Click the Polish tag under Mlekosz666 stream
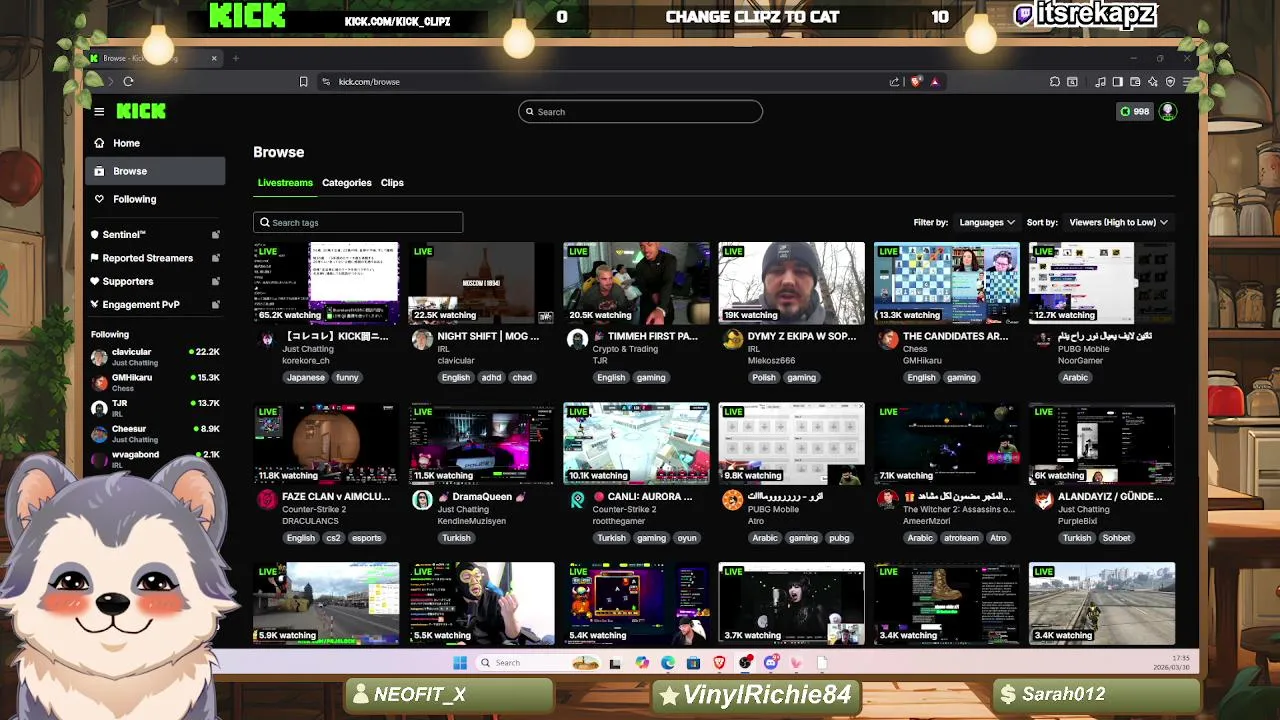Viewport: 1280px width, 720px height. point(763,377)
